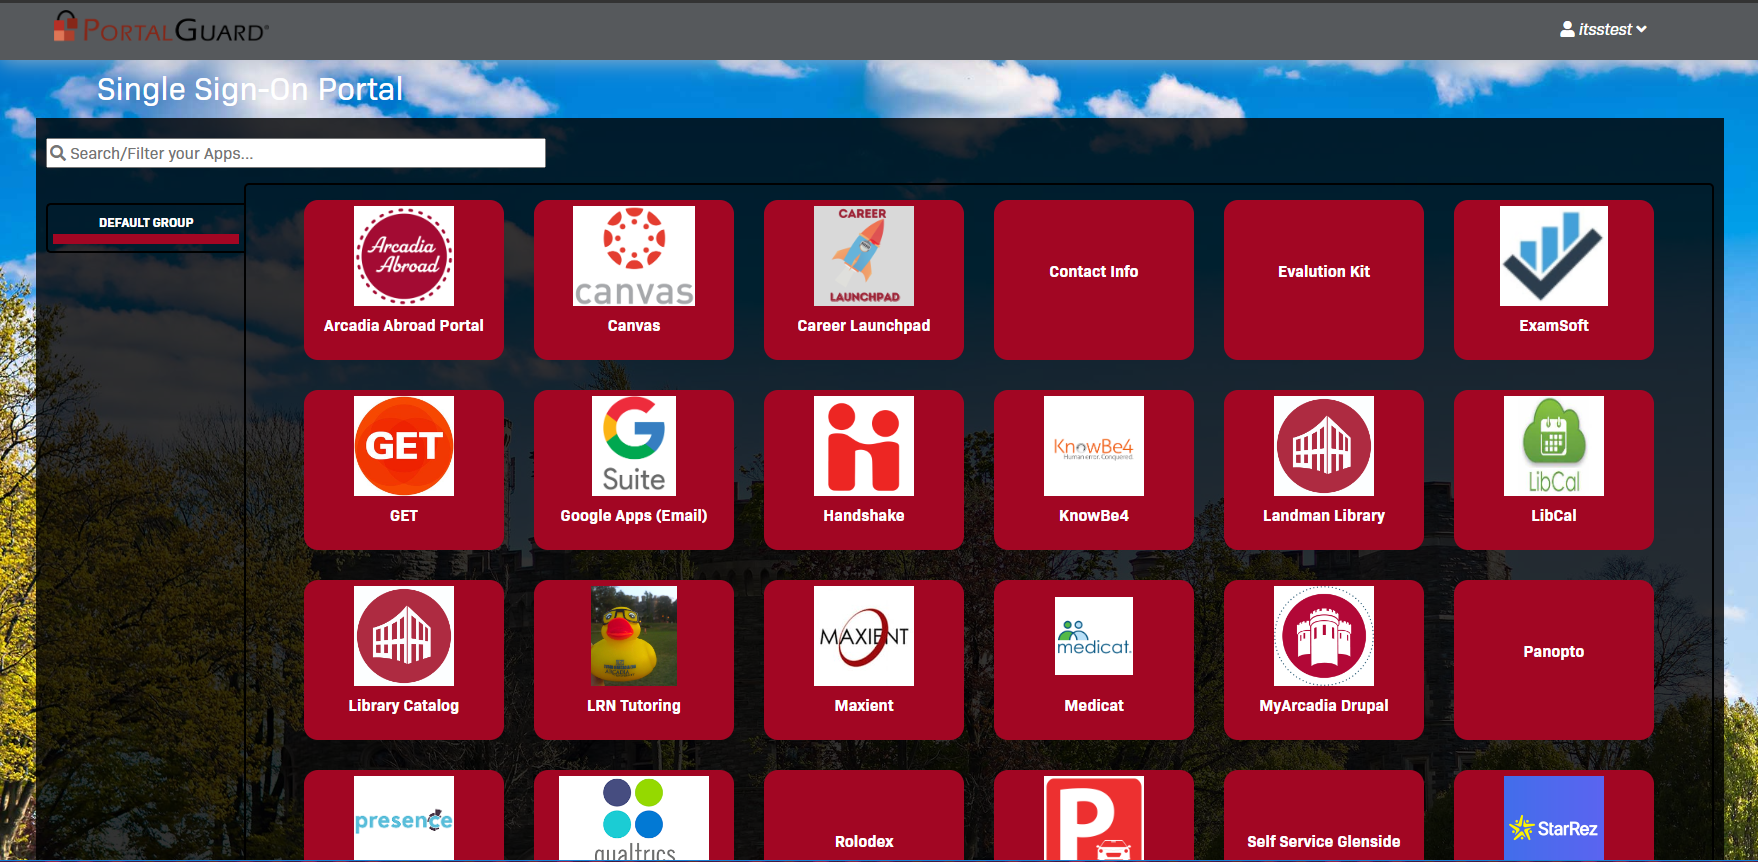Open the KnowBe4 logo tile
Viewport: 1758px width, 862px height.
click(1094, 446)
